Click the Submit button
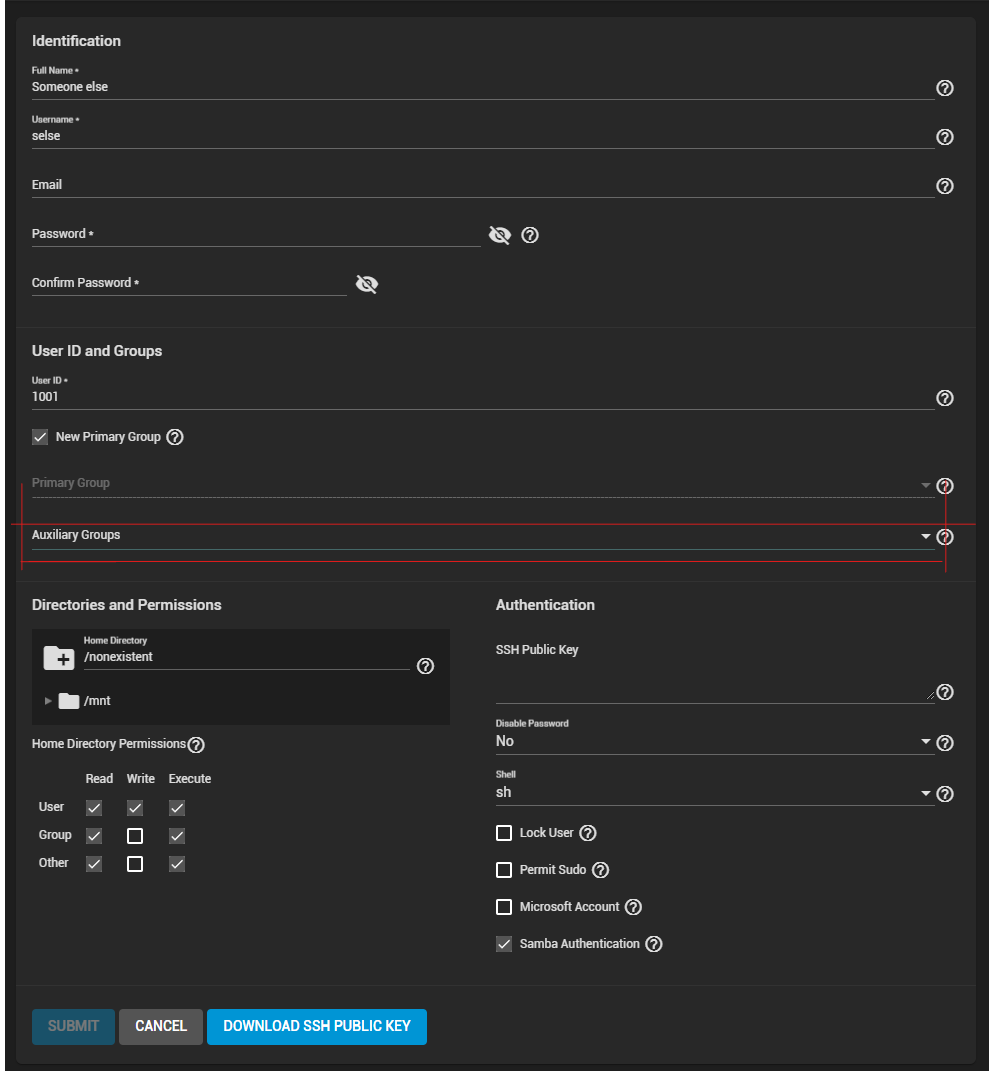The image size is (989, 1071). [73, 1027]
